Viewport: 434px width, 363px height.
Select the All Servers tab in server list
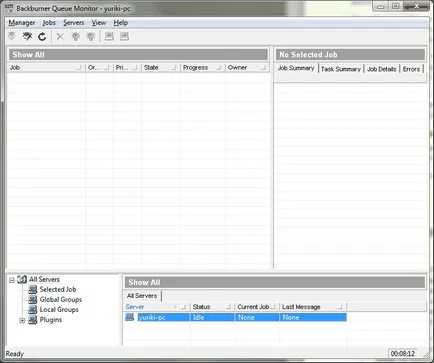142,296
